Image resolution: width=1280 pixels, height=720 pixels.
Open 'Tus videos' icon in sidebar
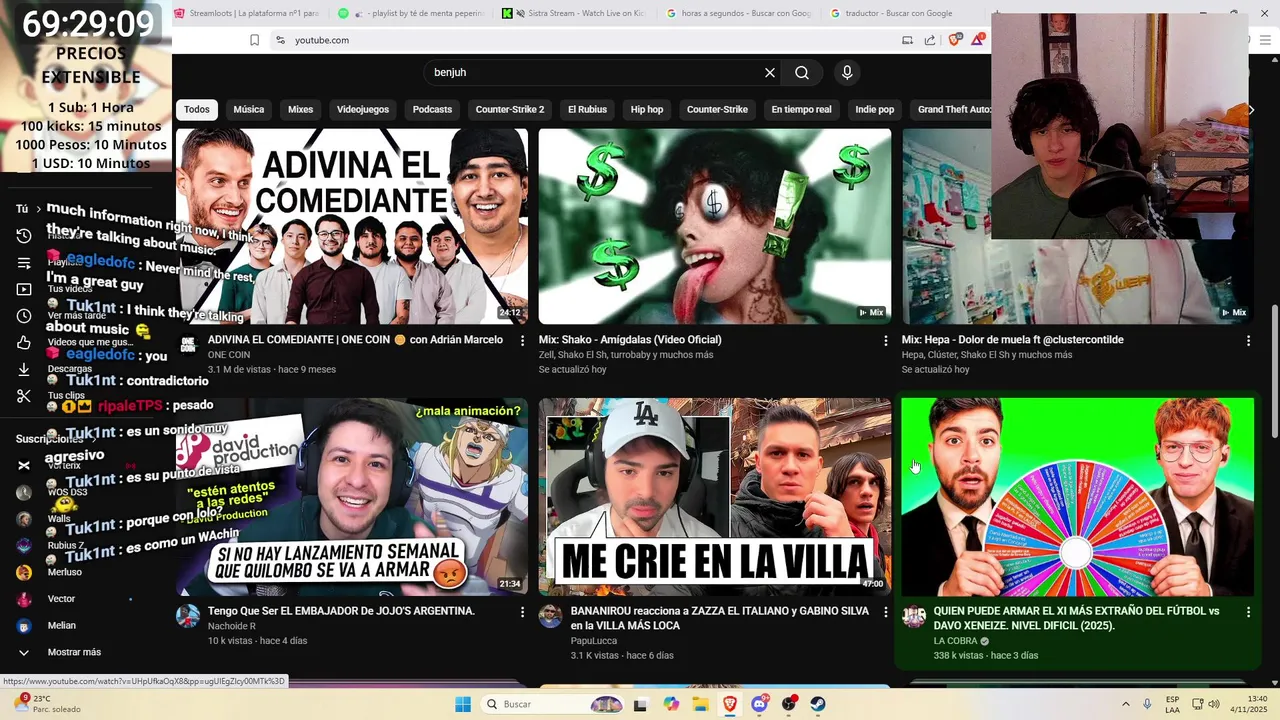coord(24,289)
